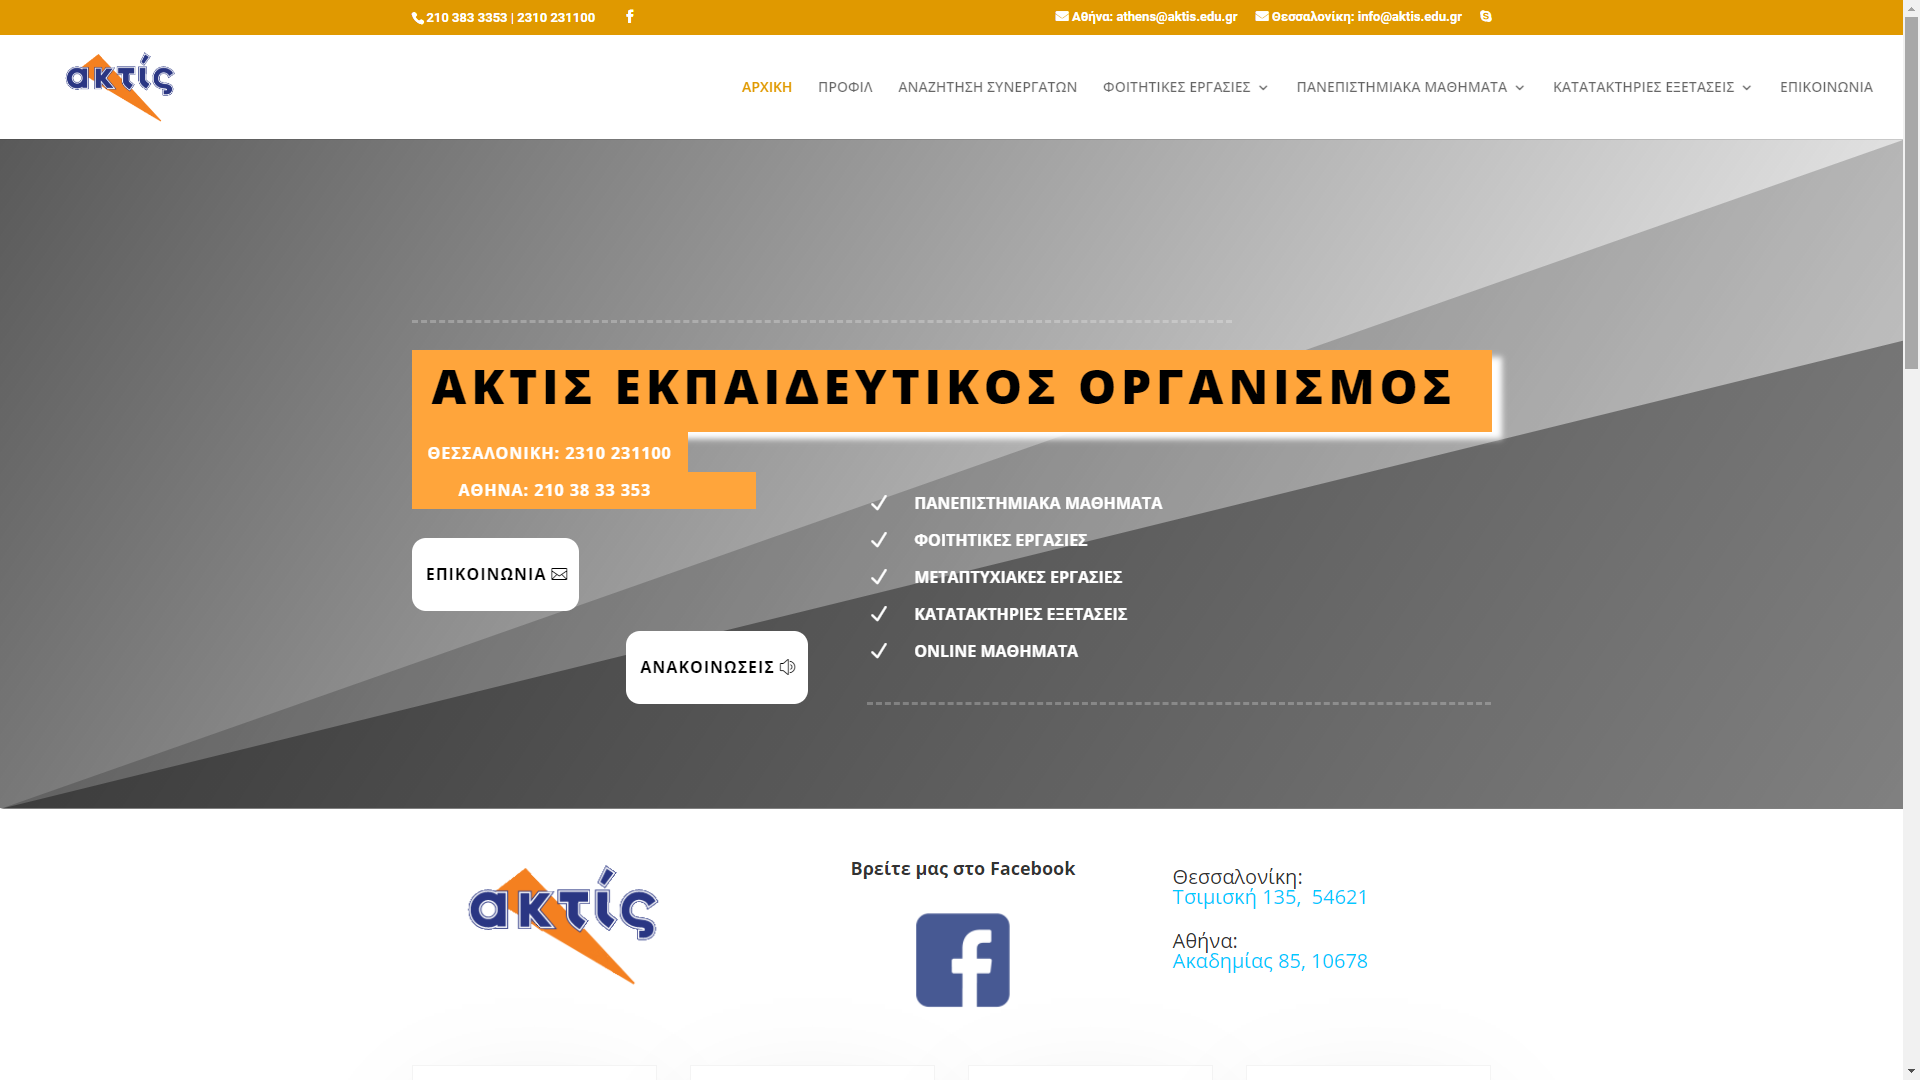Click the Aktis logo in header
Viewport: 1920px width, 1080px height.
120,87
